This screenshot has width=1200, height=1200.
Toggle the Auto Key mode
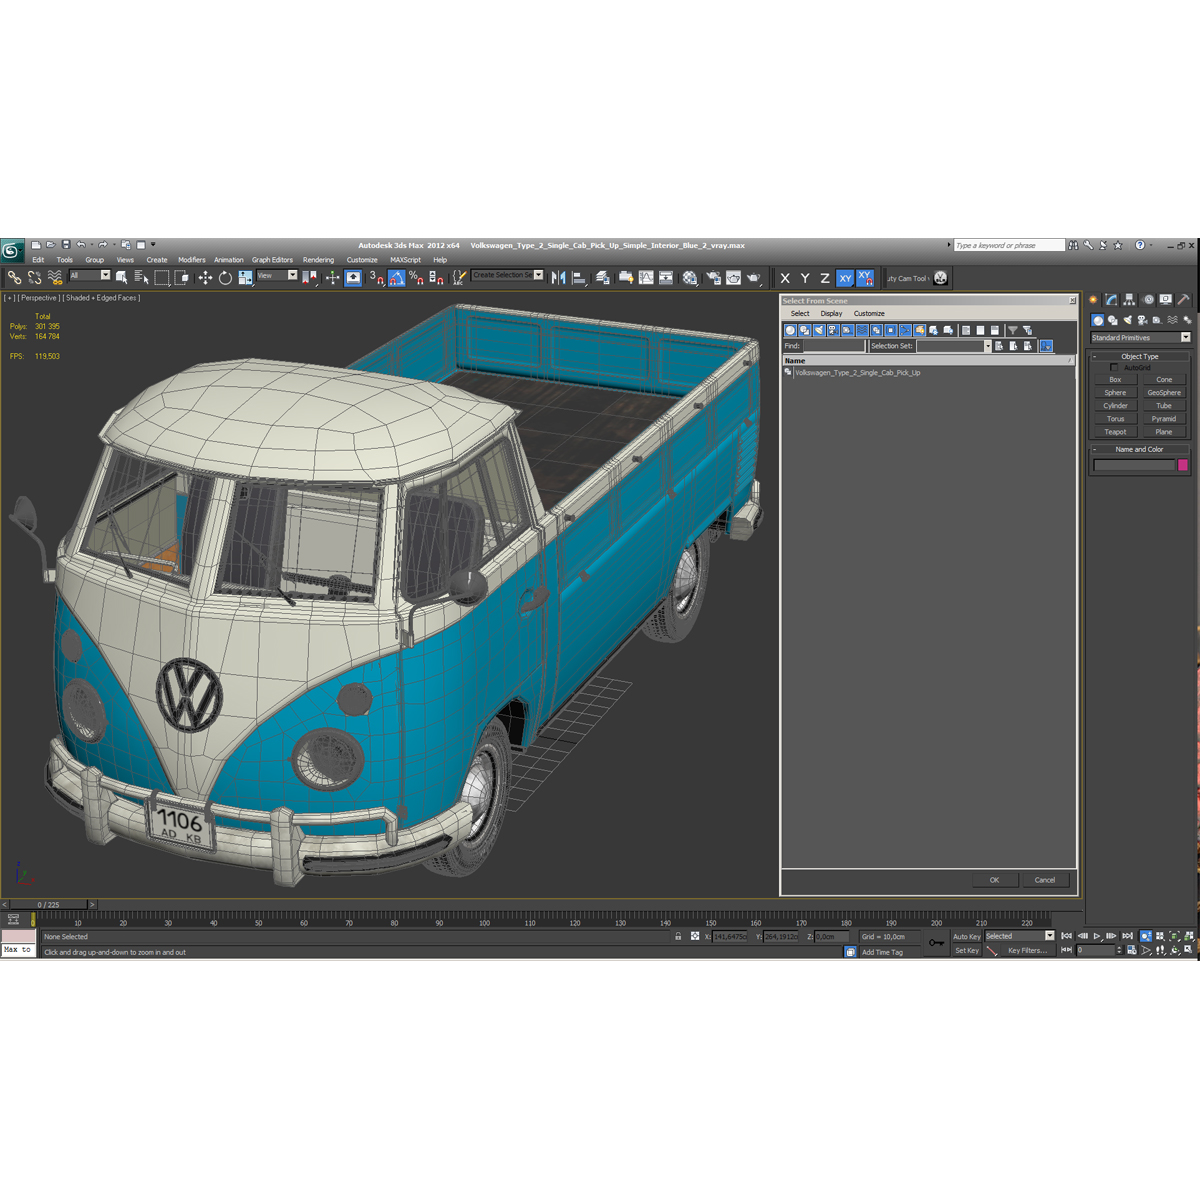(x=967, y=937)
